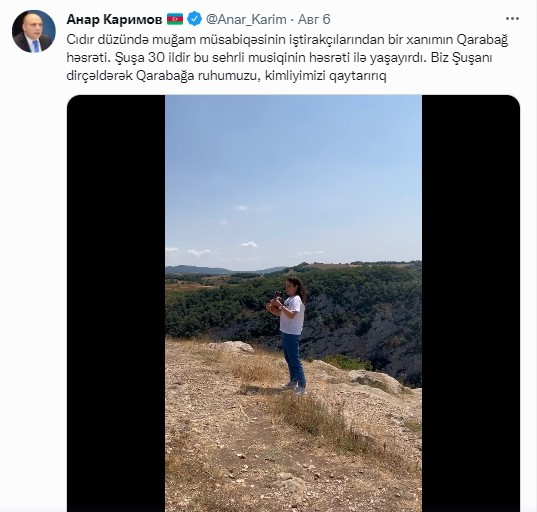The height and width of the screenshot is (512, 537).
Task: Open Анар Каримов's profile picture
Action: tap(34, 31)
